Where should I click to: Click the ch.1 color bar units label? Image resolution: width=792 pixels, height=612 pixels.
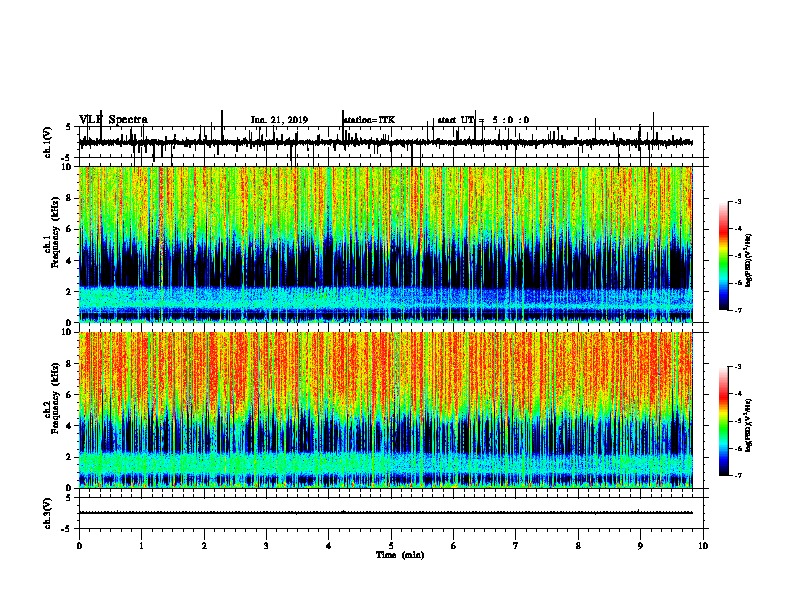coord(748,260)
